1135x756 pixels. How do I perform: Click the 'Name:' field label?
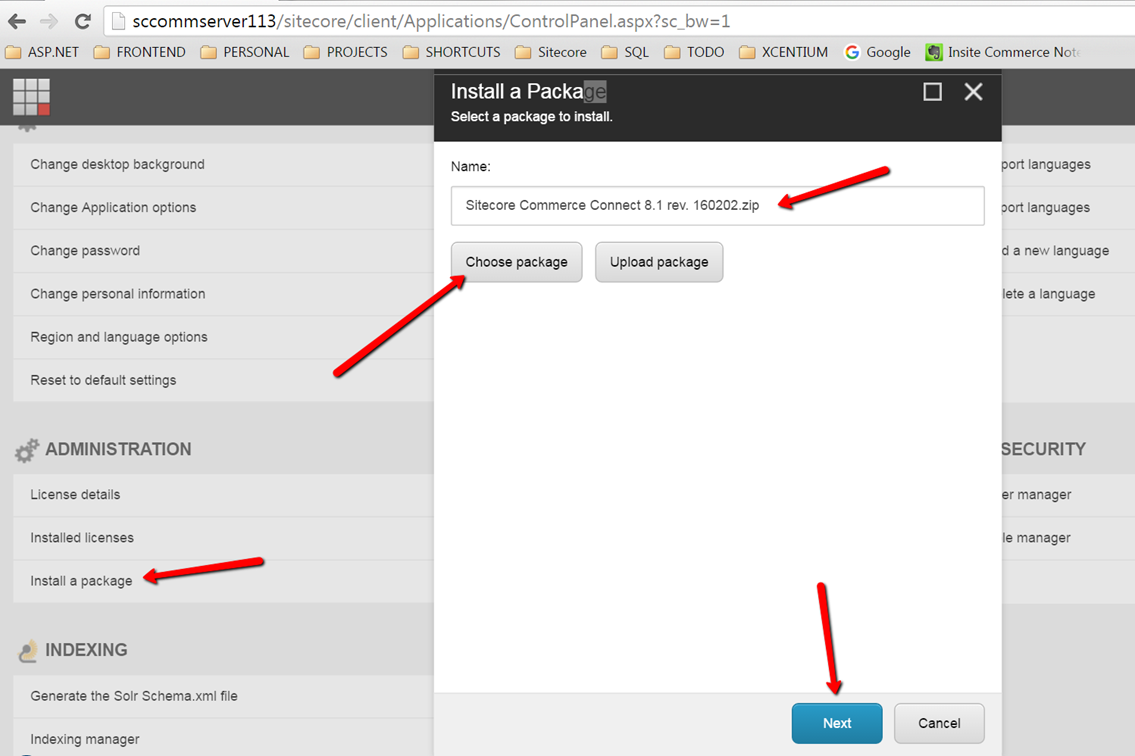(x=471, y=167)
